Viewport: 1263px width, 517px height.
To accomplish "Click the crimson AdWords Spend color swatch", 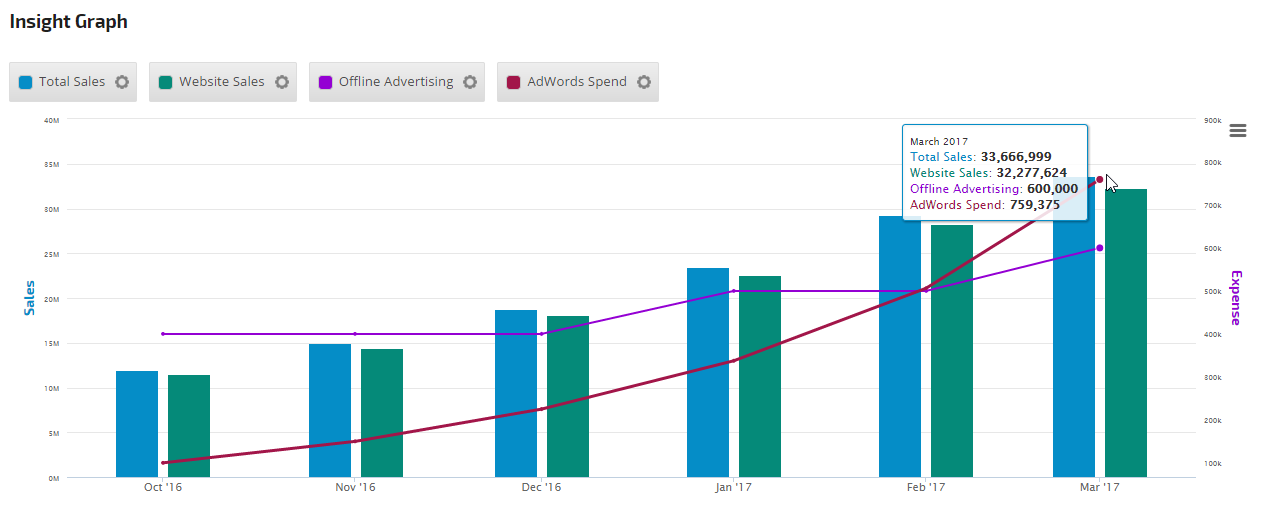I will [514, 82].
